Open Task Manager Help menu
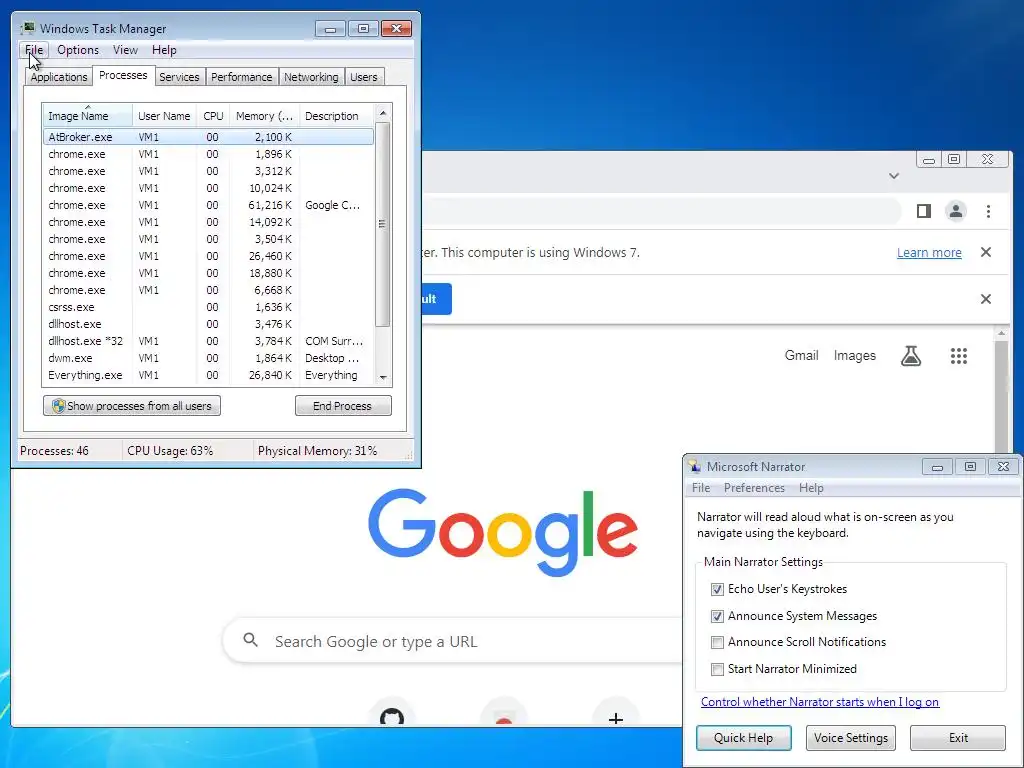 (x=164, y=50)
